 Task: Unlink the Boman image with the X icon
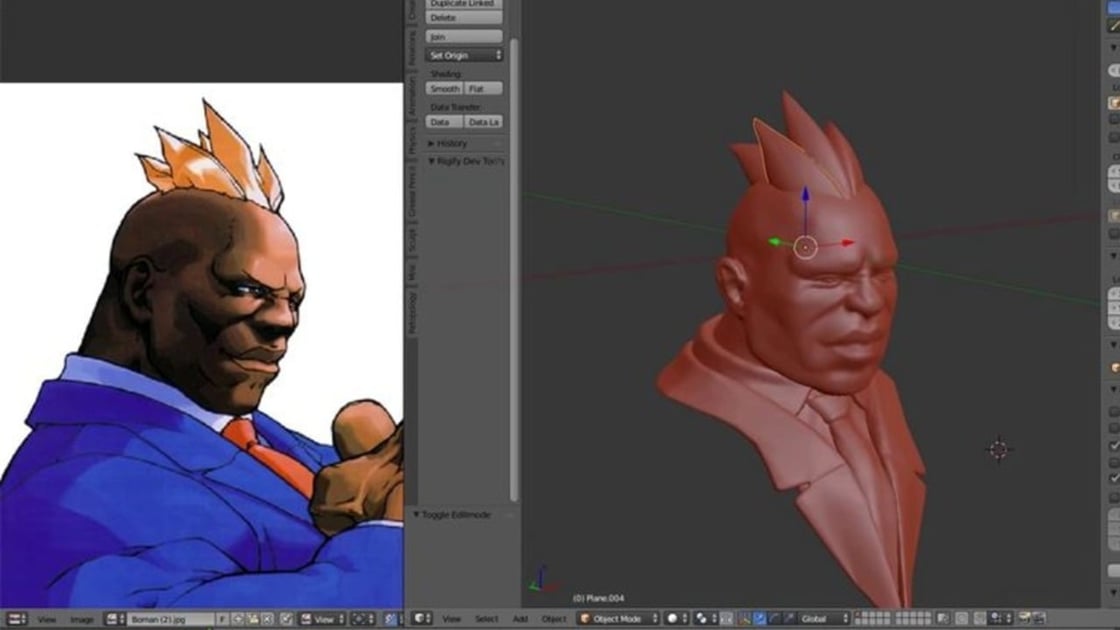pyautogui.click(x=268, y=618)
